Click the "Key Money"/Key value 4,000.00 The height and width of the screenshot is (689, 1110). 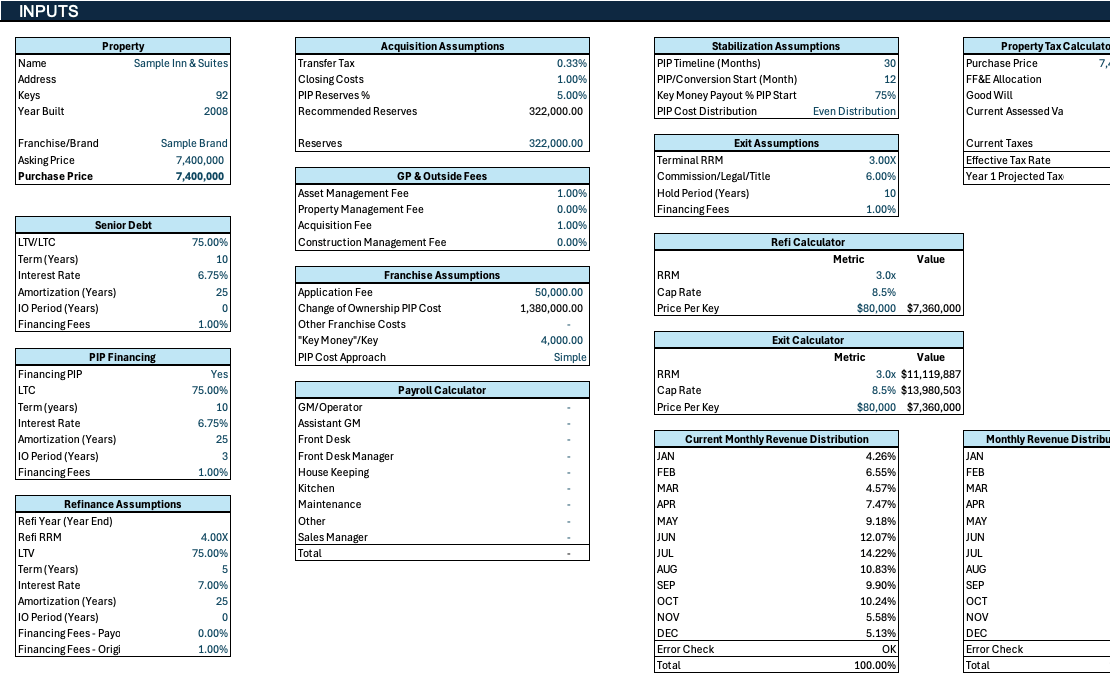tap(561, 340)
